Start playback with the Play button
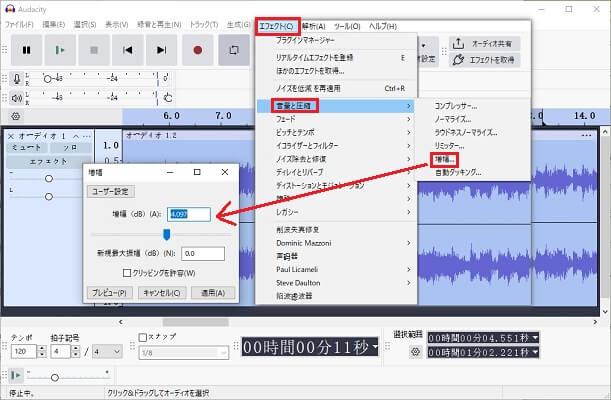611x400 pixels. point(60,50)
